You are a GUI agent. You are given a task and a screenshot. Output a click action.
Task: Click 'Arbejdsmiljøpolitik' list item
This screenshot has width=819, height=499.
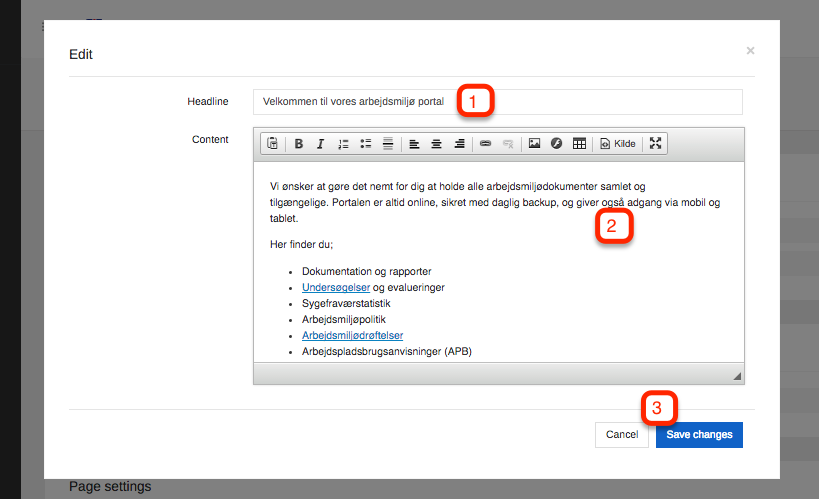(x=344, y=319)
